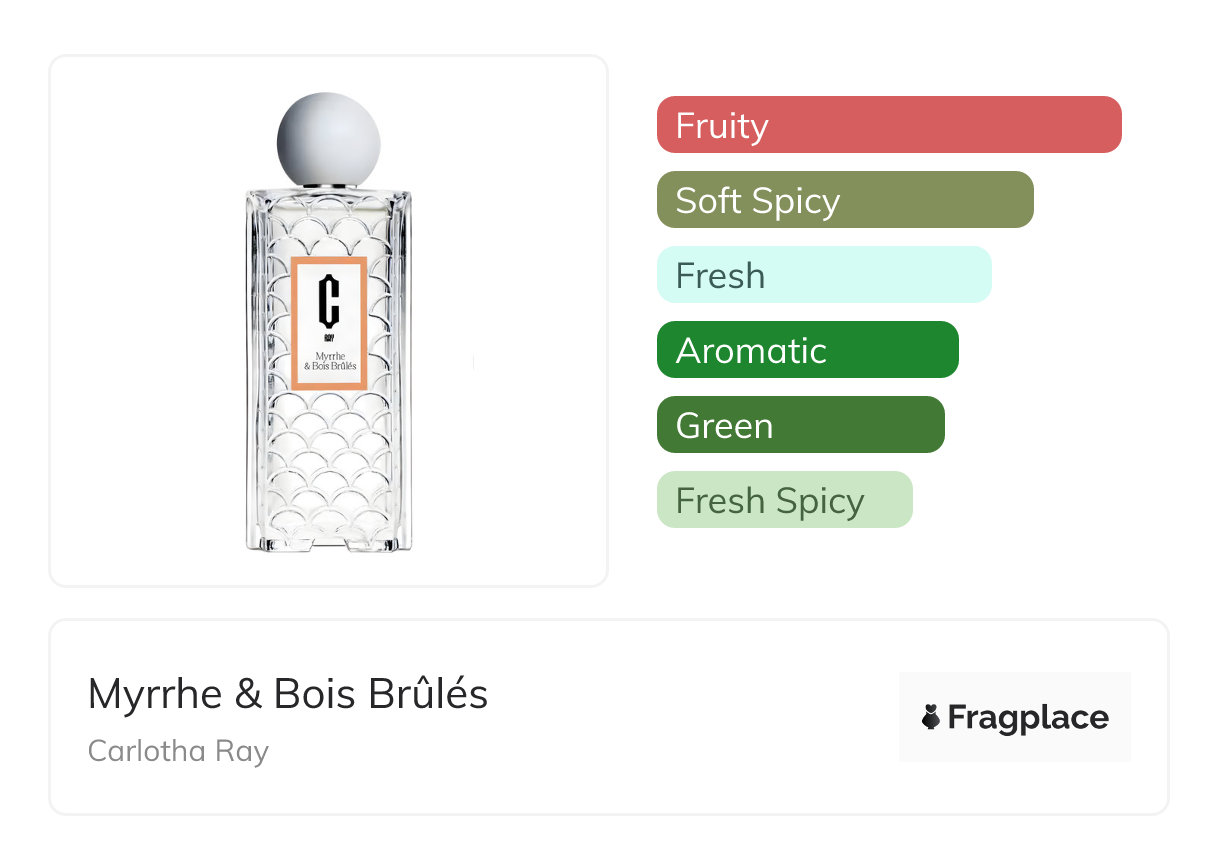
Task: Click the word Aromatic inside the green bar
Action: click(751, 351)
